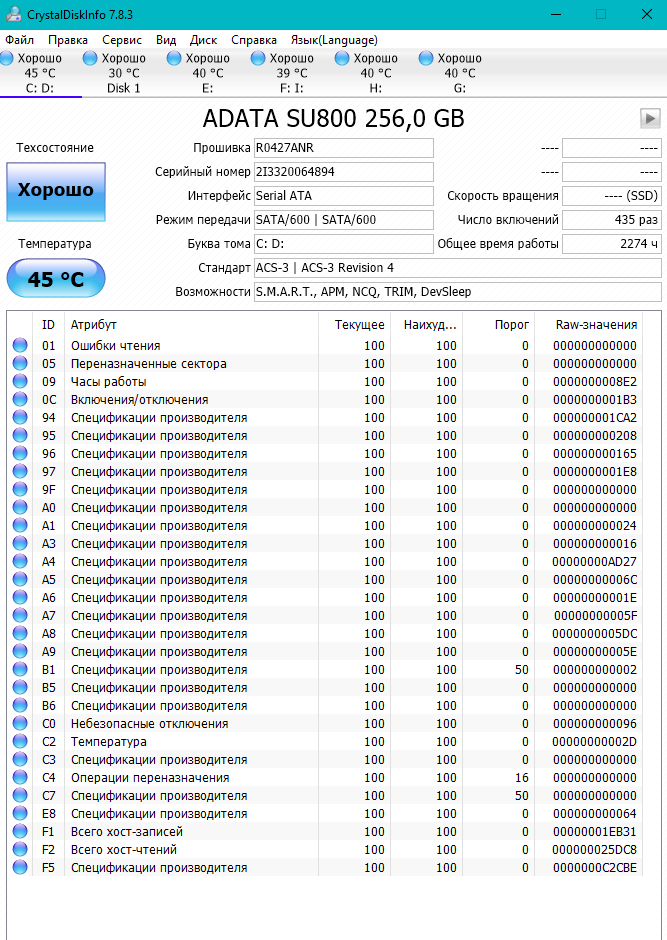This screenshot has height=940, width=667.
Task: Select the Disk 1 tab
Action: 123,73
